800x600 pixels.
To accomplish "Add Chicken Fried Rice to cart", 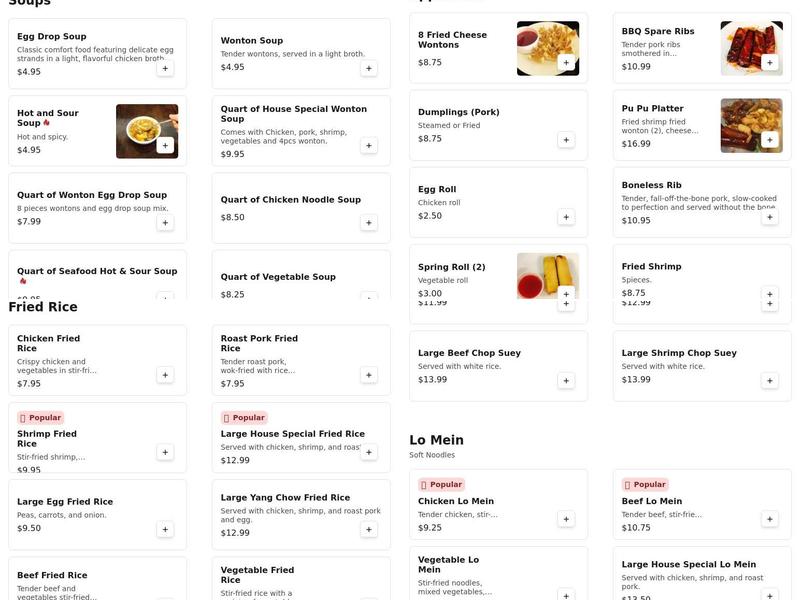I will tap(165, 375).
